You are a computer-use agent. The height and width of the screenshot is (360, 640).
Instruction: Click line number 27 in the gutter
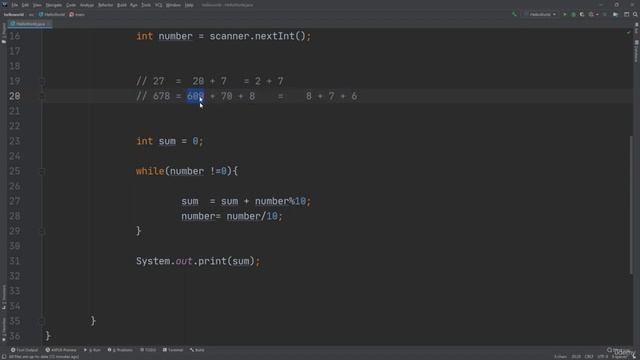pos(15,201)
